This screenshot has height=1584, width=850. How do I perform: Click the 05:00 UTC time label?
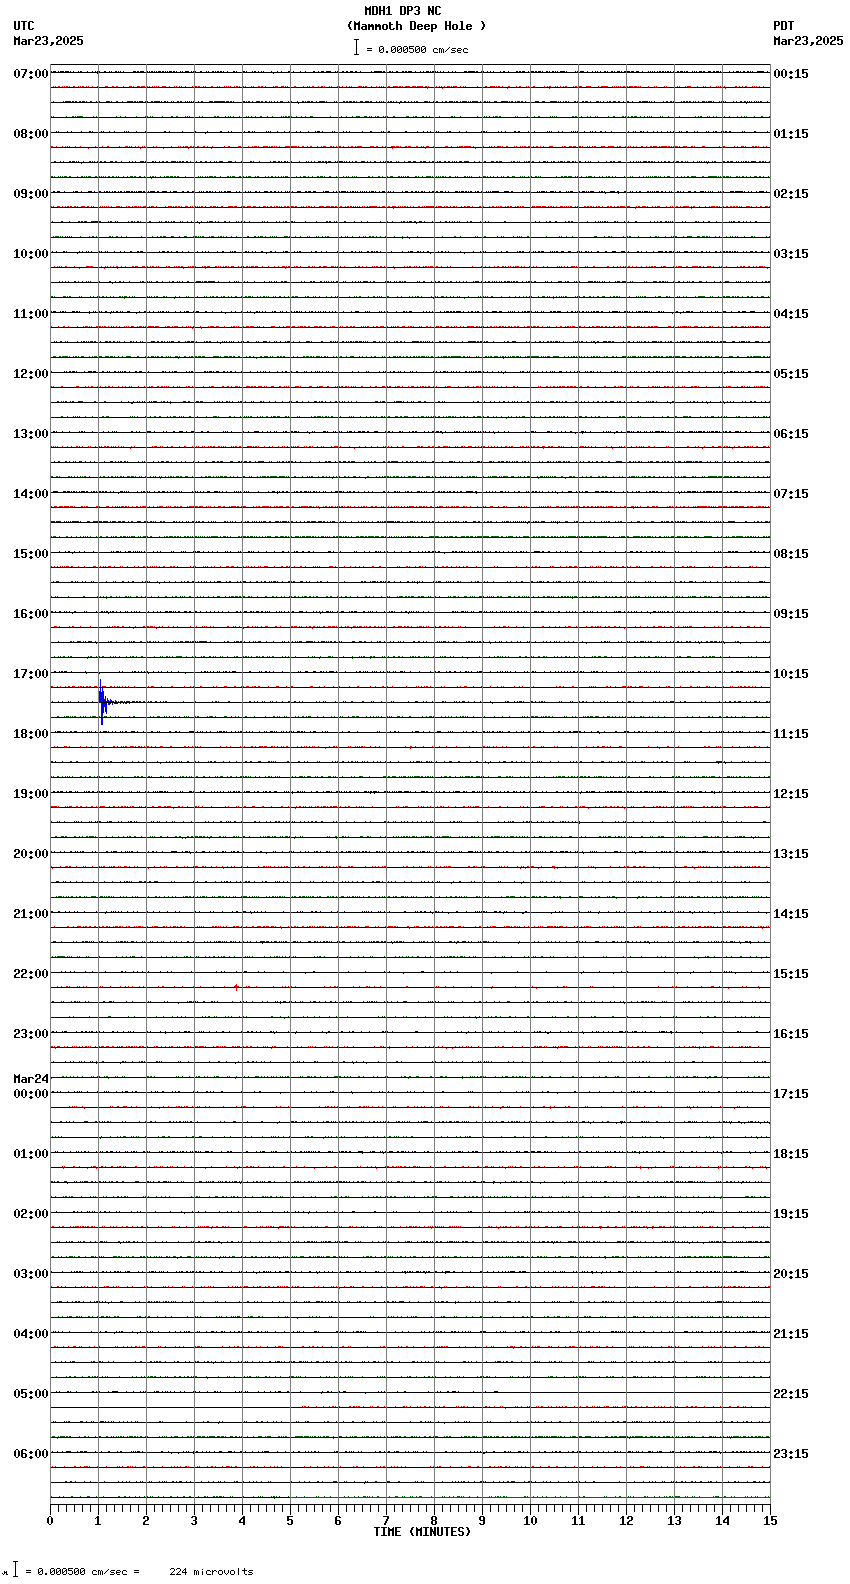click(31, 1394)
